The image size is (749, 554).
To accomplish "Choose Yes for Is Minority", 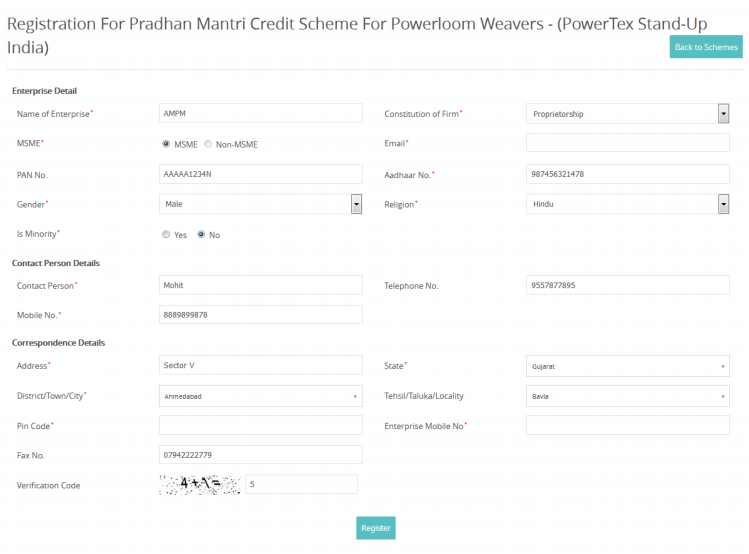I will 166,235.
